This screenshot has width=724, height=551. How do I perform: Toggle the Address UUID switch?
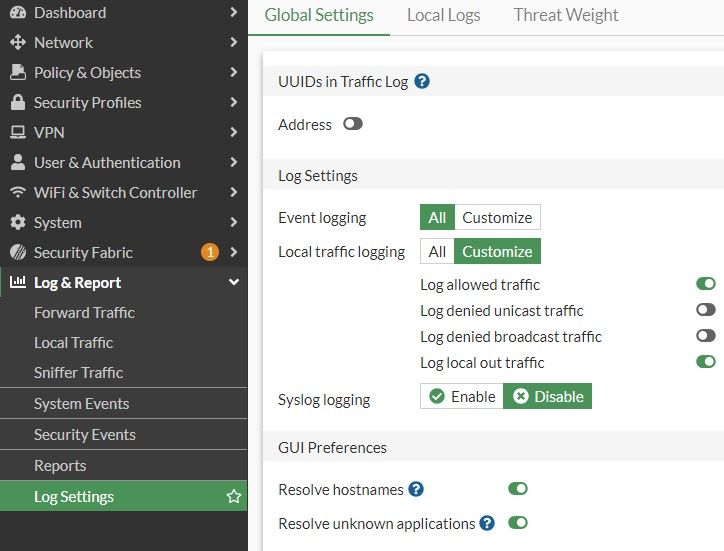[x=352, y=124]
